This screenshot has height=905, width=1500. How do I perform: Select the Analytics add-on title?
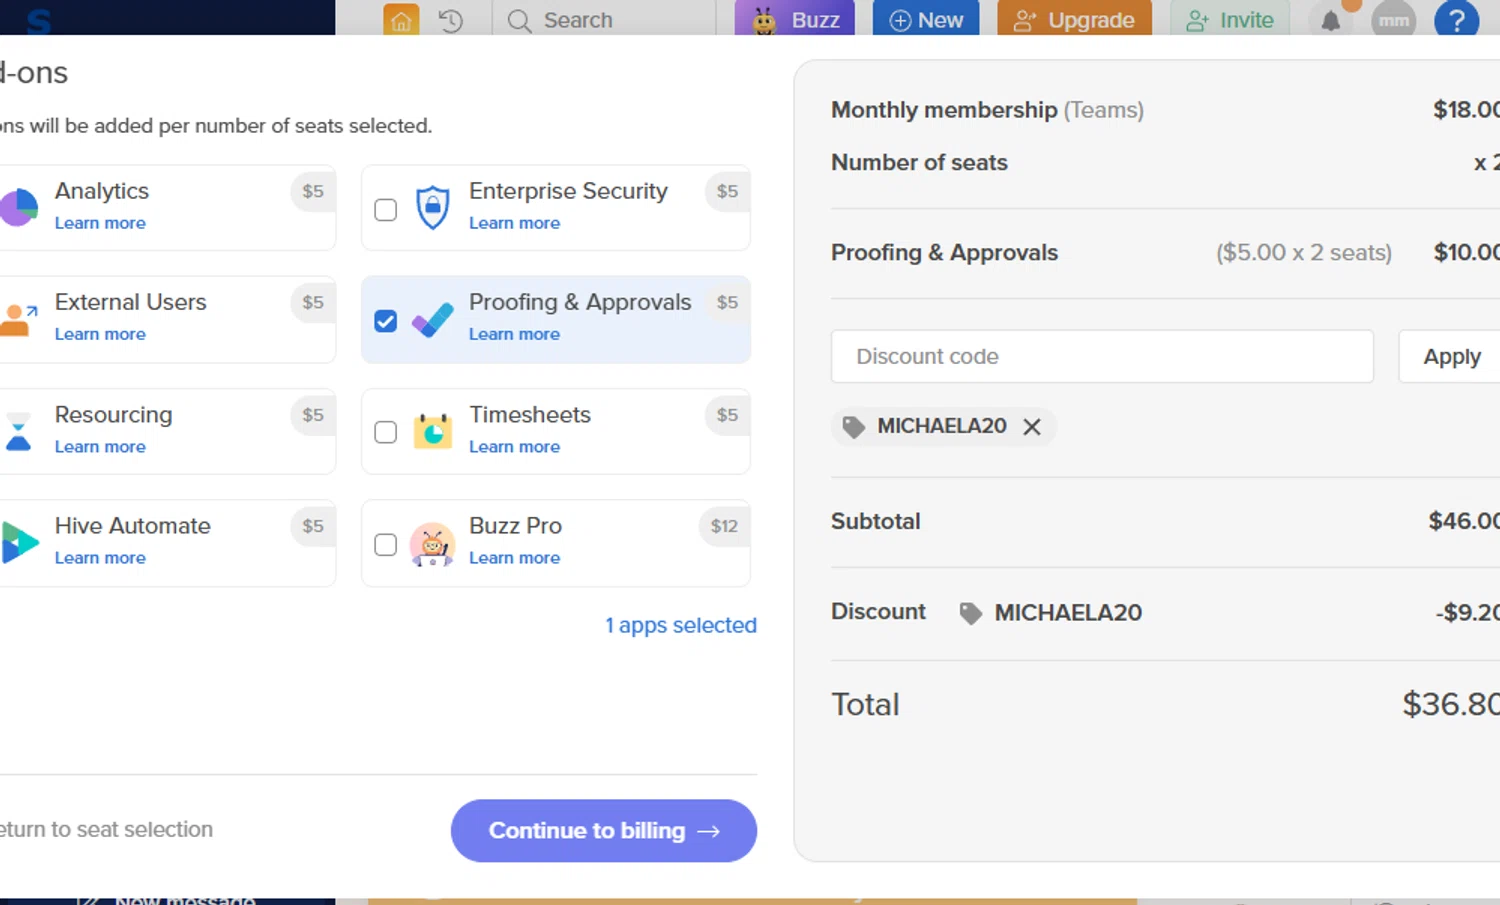[x=102, y=191]
